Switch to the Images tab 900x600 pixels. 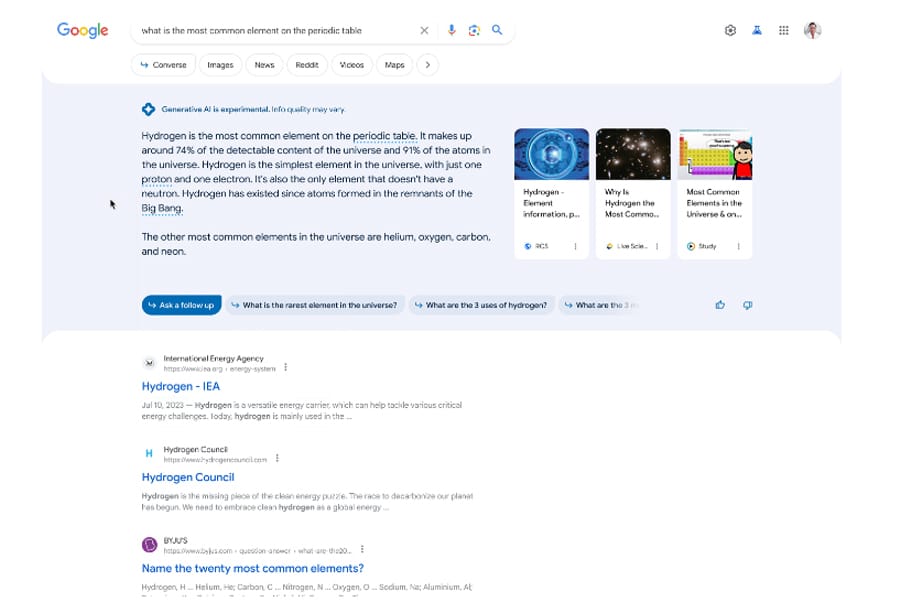click(x=220, y=65)
